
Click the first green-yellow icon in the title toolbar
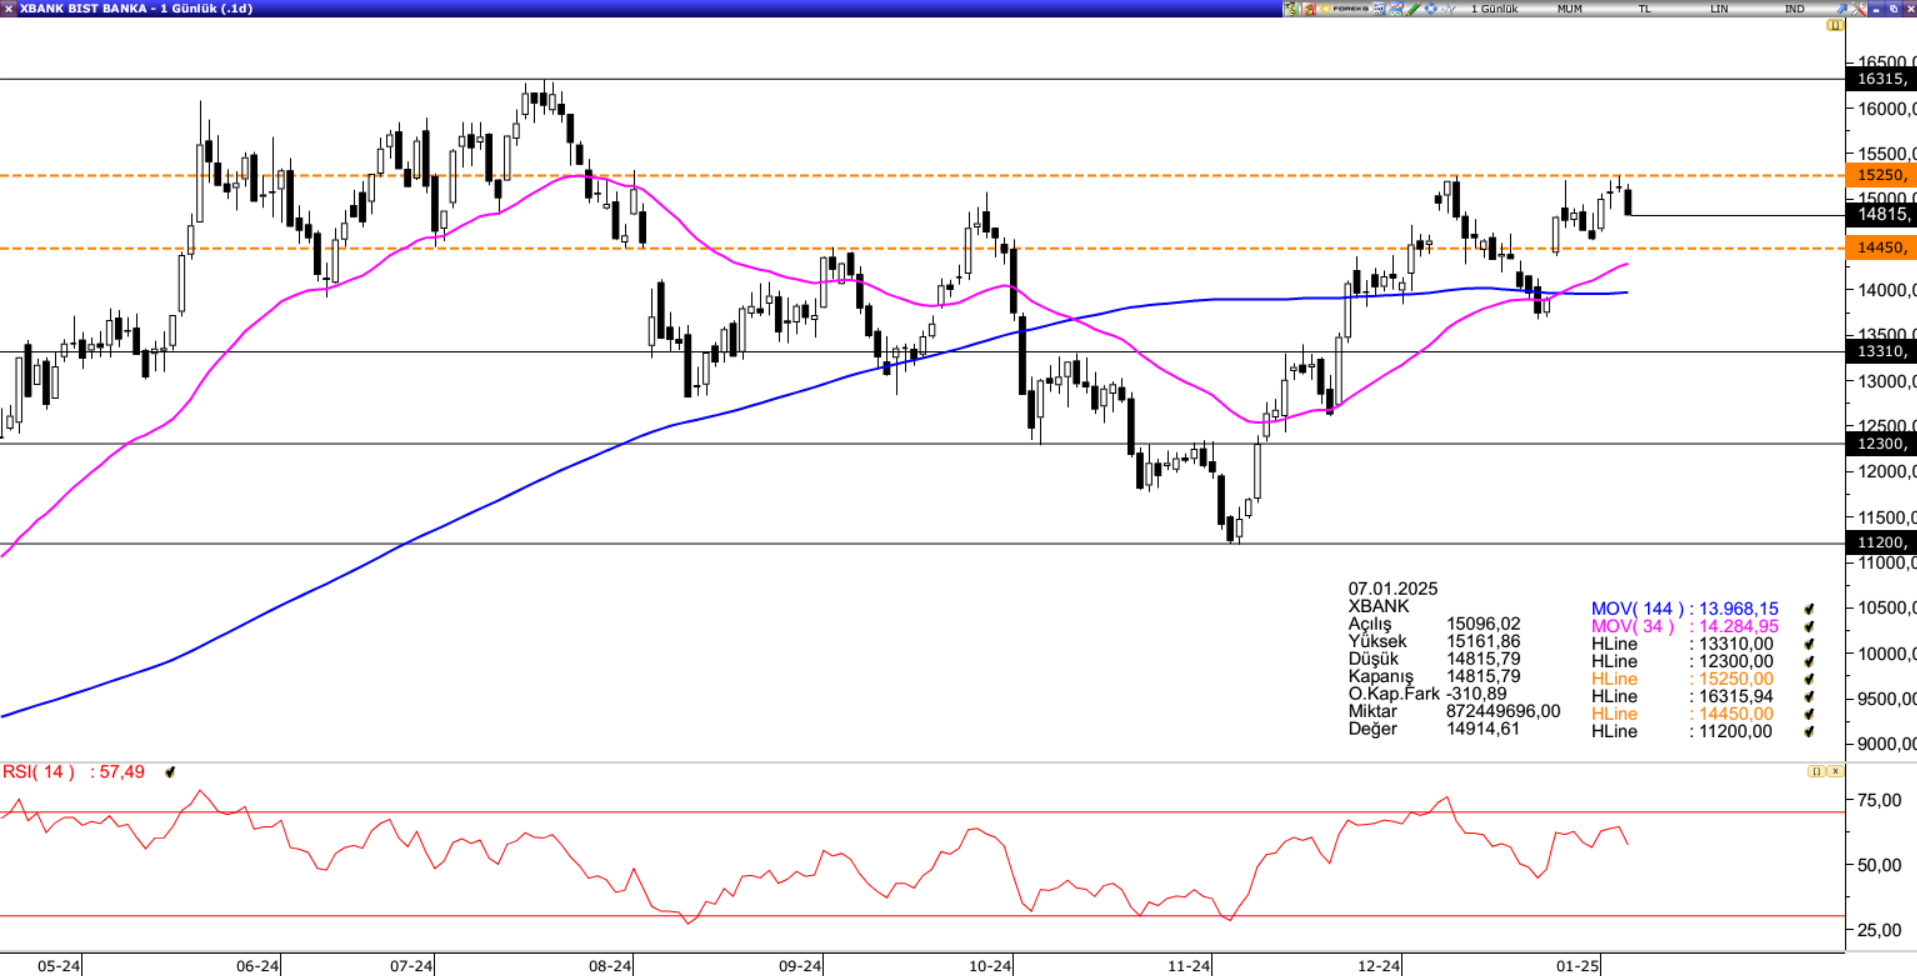(x=1291, y=8)
